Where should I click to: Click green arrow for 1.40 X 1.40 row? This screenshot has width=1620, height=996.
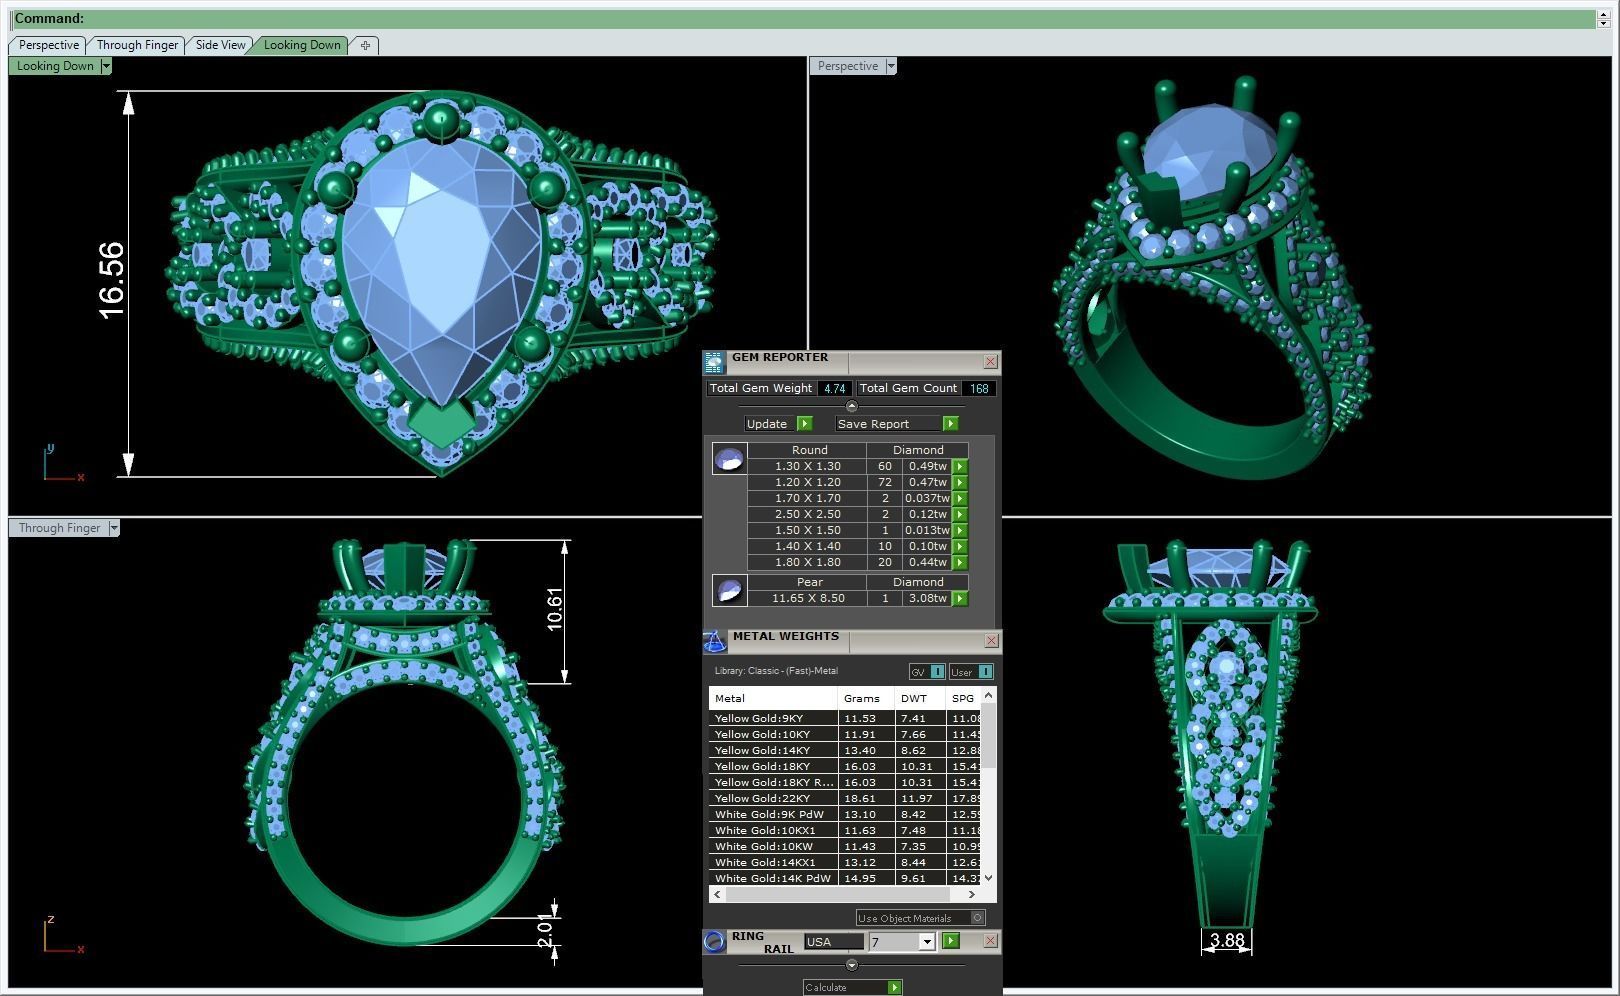coord(960,546)
